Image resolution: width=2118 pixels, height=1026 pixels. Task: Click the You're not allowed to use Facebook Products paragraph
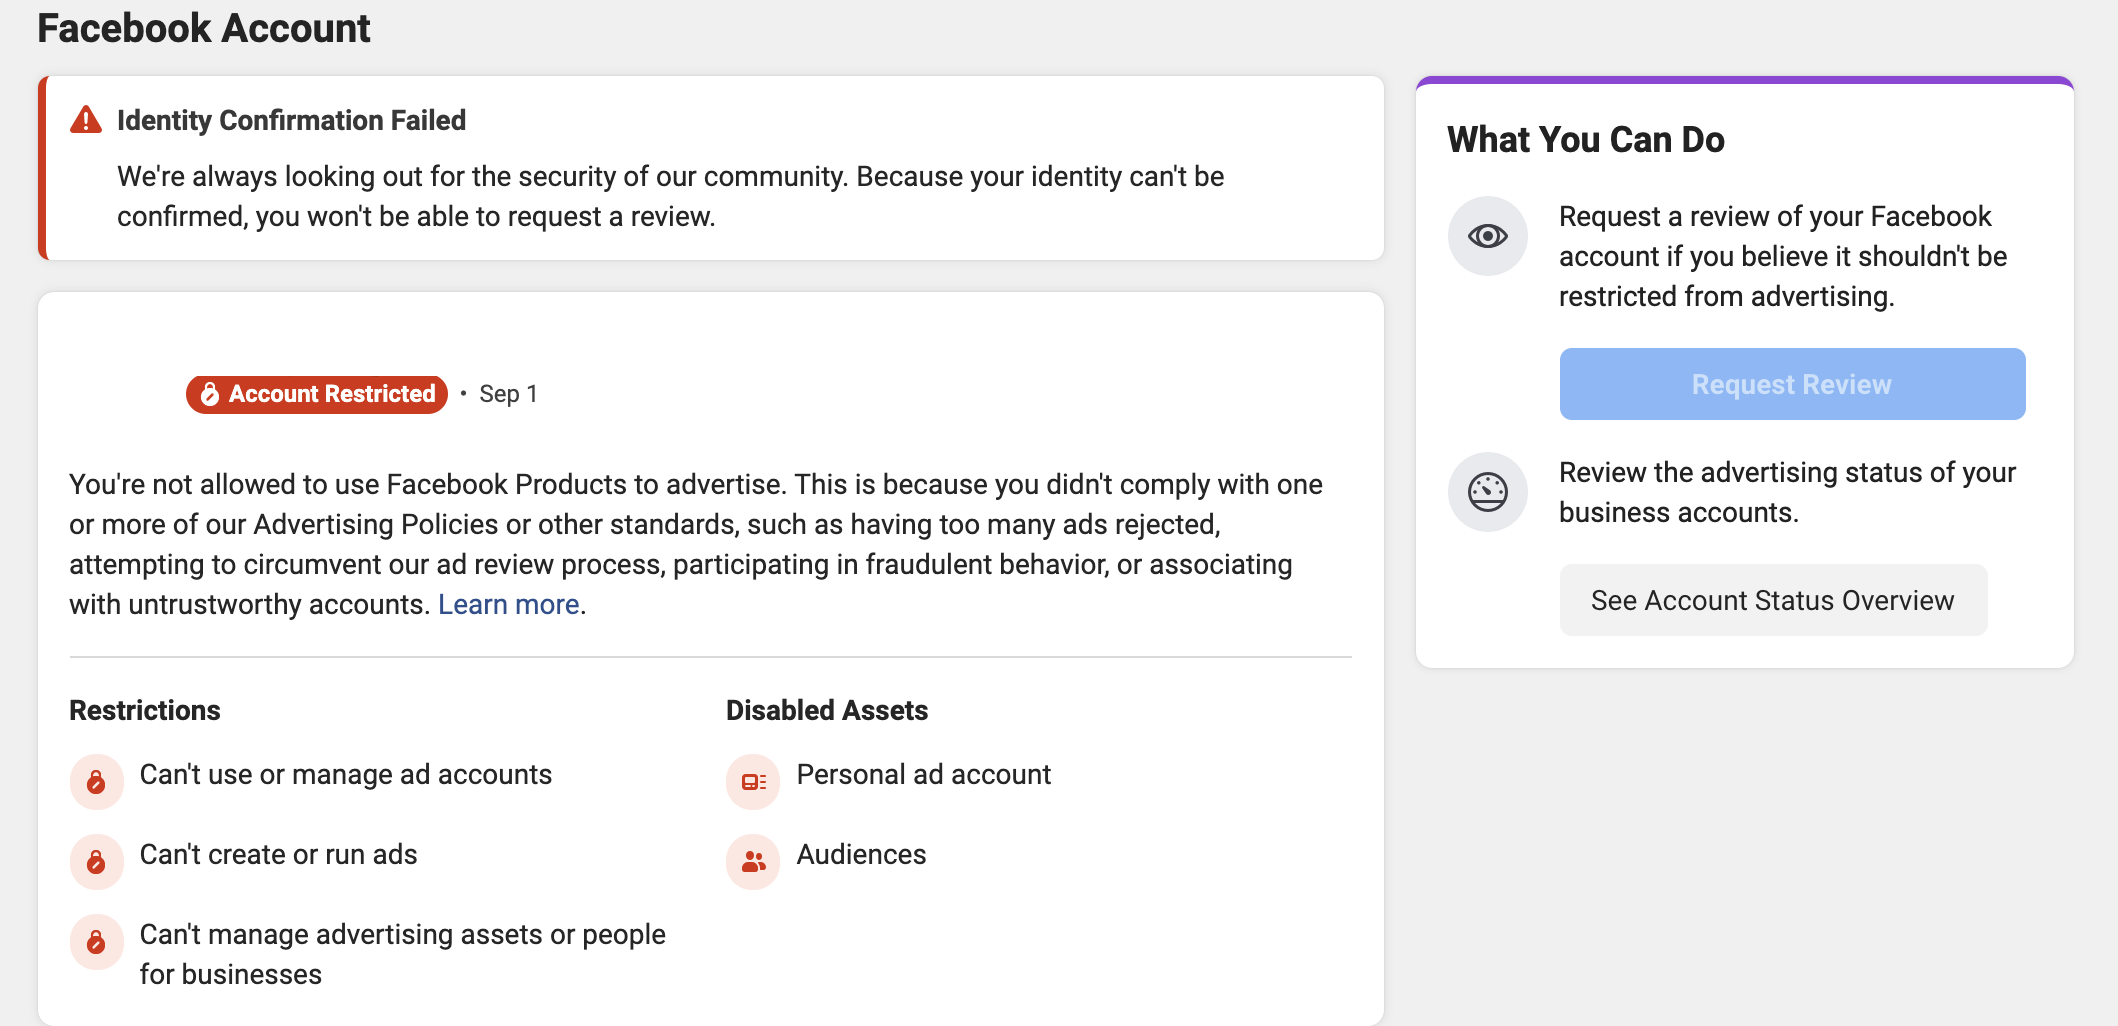click(x=696, y=544)
